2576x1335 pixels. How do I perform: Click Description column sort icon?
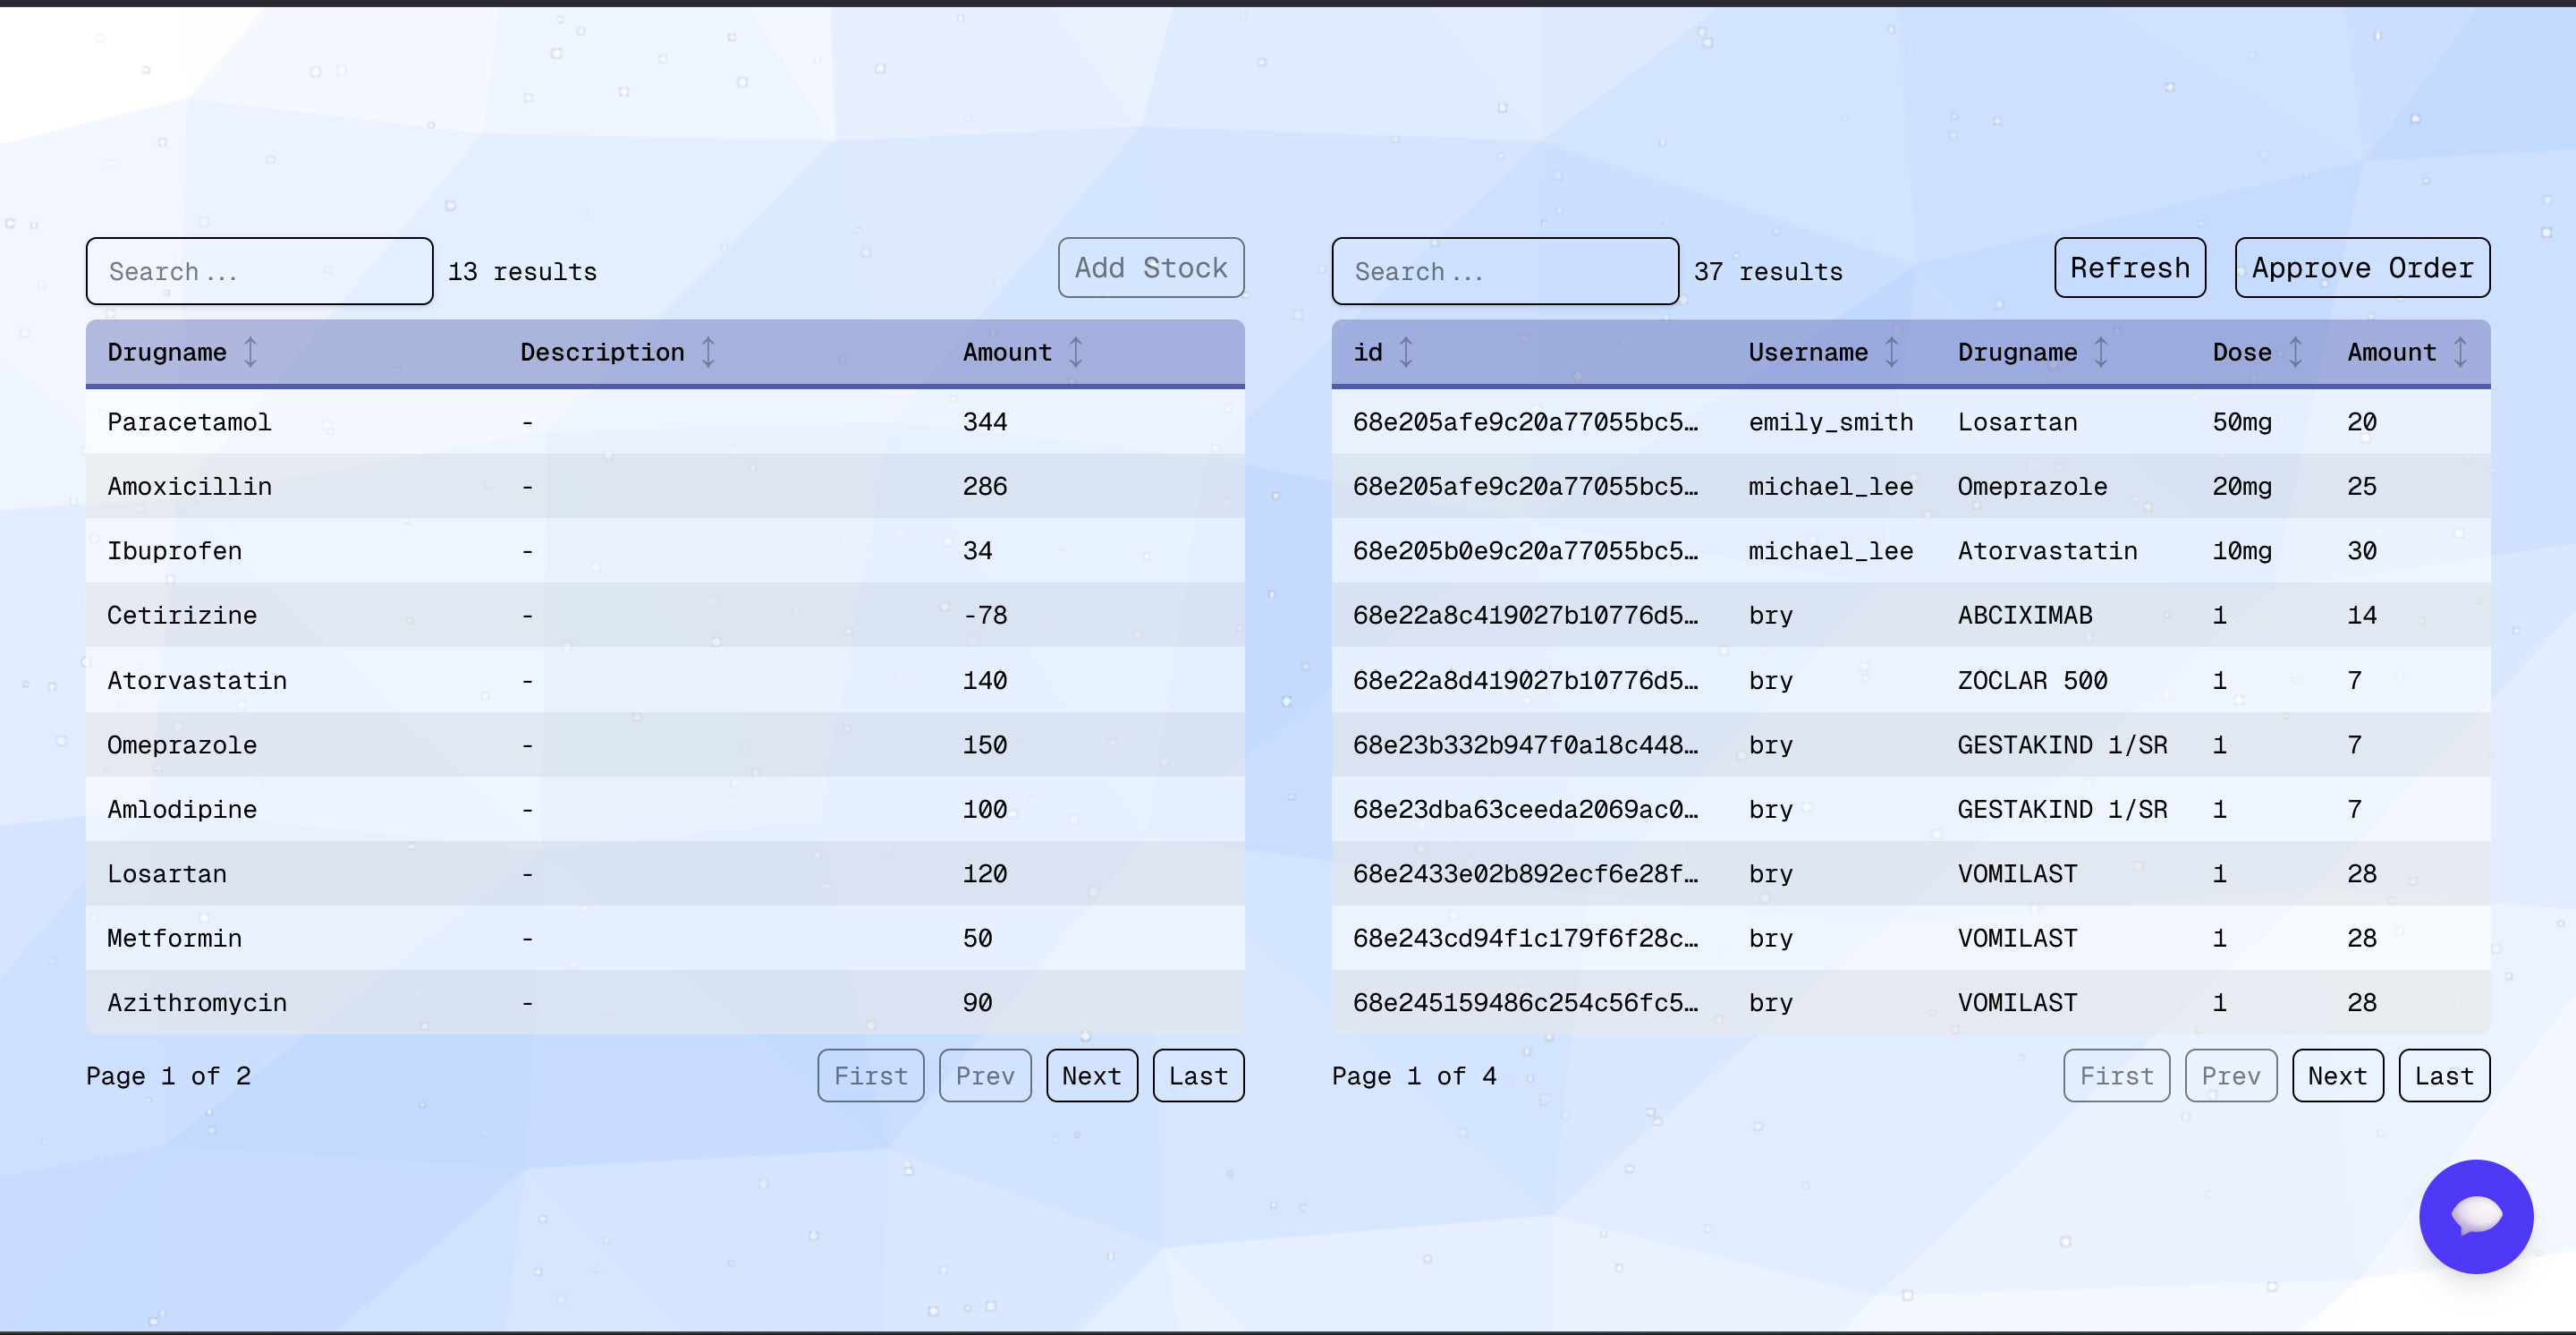(708, 352)
